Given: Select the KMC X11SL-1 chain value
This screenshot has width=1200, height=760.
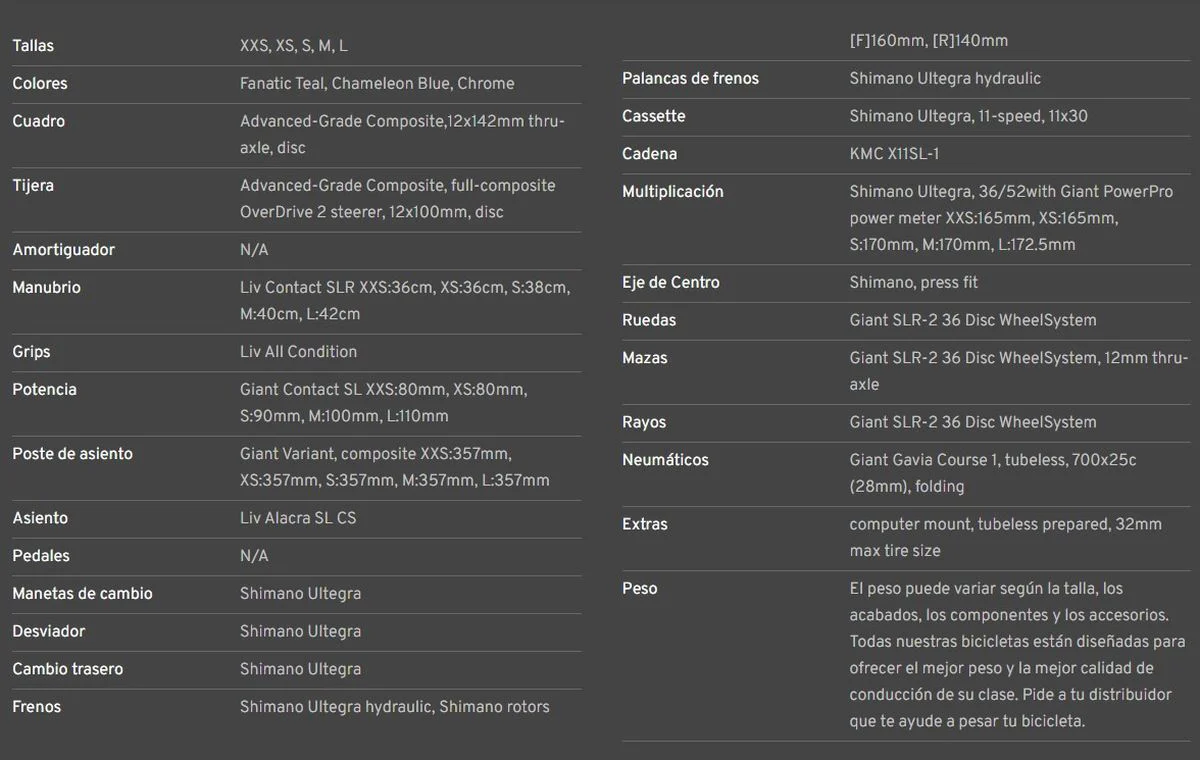Looking at the screenshot, I should [x=894, y=154].
